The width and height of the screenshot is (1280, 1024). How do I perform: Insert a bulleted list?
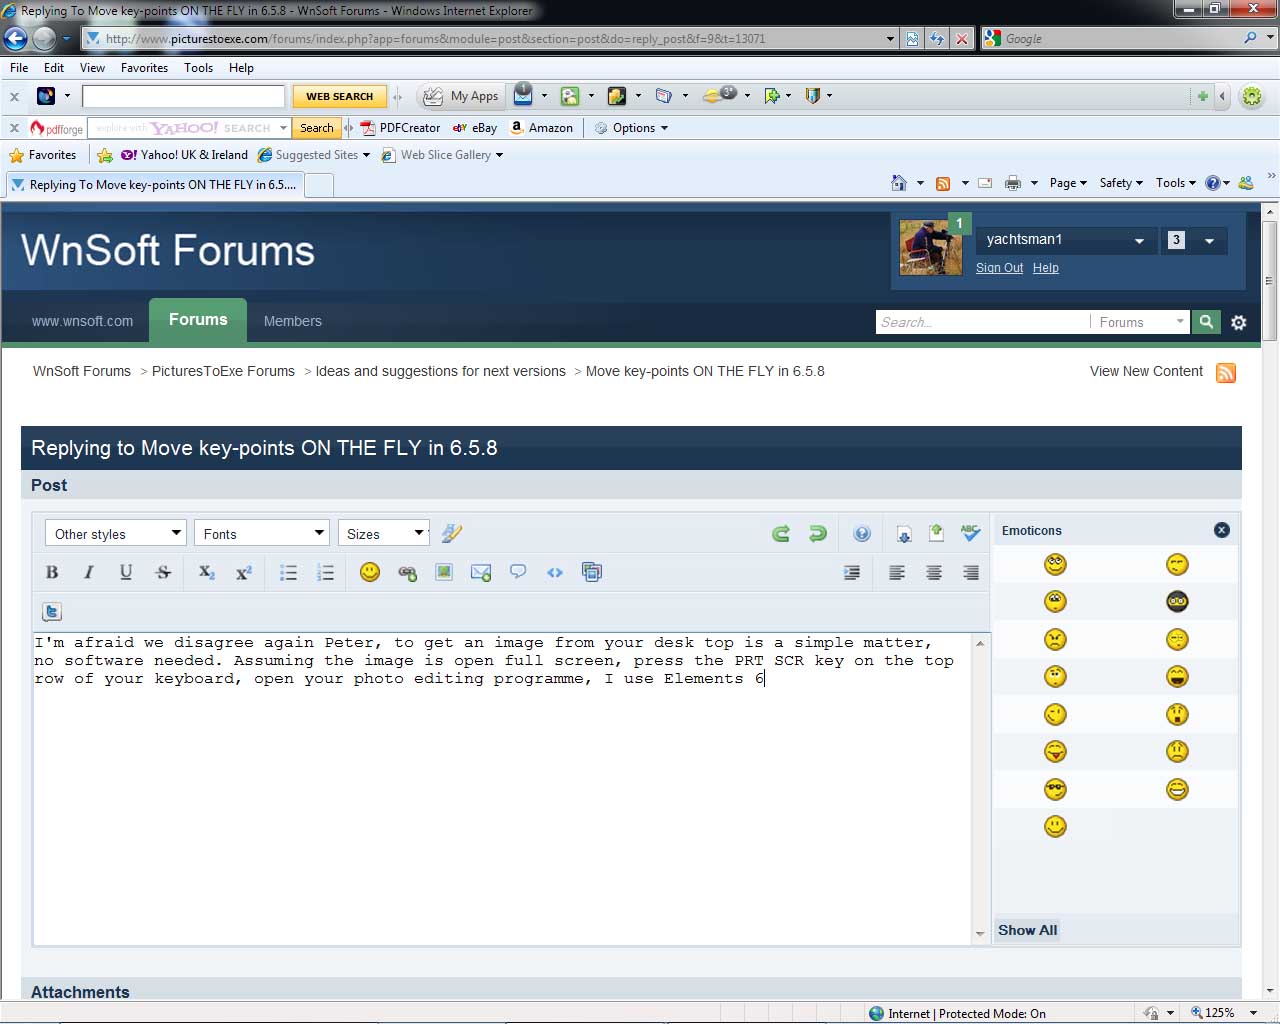pos(288,573)
